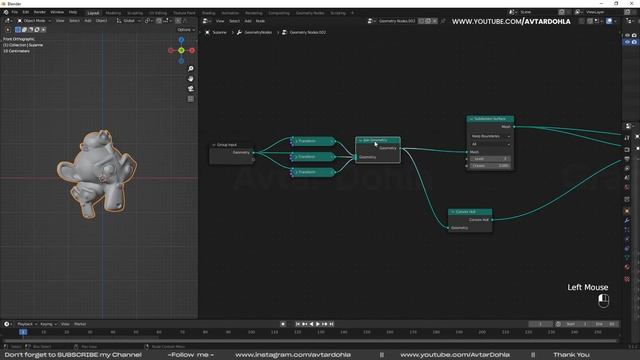Open the Render properties tab icon
Viewport: 640px width, 360px height.
627,149
